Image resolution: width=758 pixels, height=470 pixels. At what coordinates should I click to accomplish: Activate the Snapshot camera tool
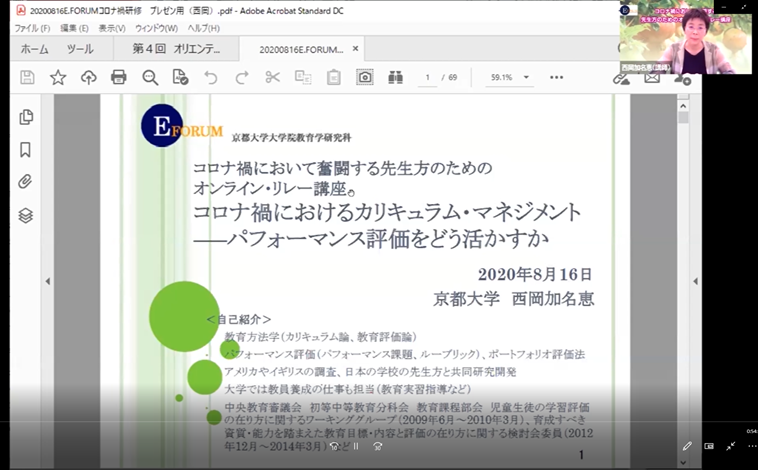[x=365, y=77]
